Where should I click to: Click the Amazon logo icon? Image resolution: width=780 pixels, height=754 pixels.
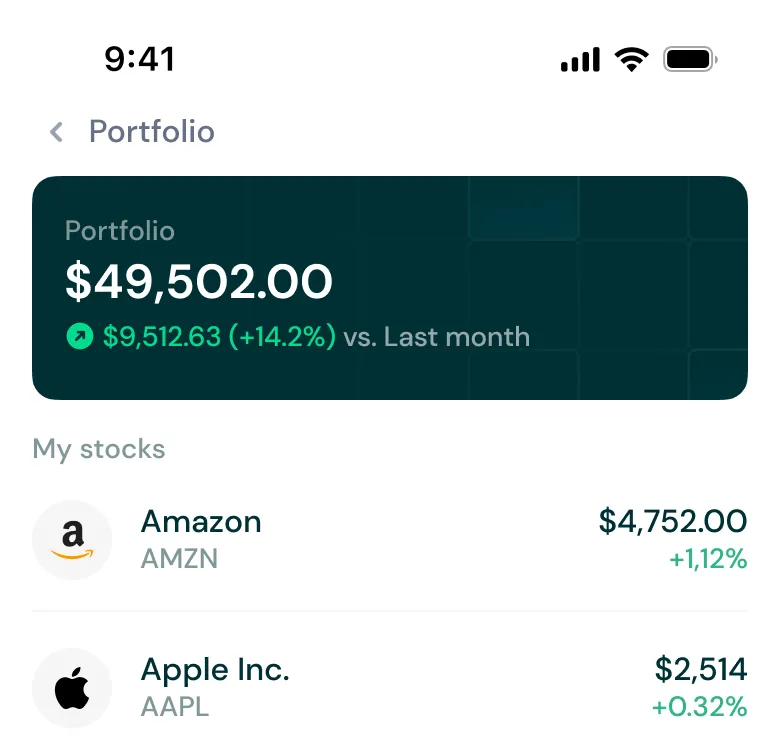72,540
